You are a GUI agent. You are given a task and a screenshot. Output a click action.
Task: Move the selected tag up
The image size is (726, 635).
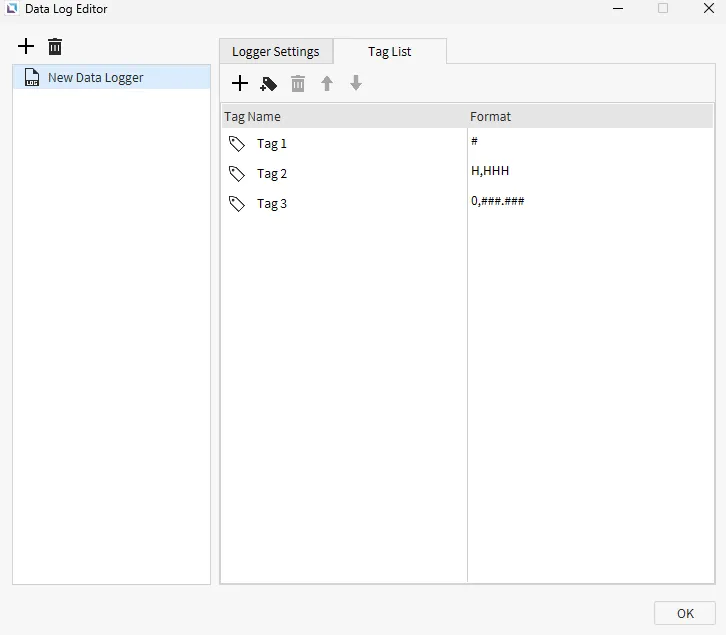(327, 84)
